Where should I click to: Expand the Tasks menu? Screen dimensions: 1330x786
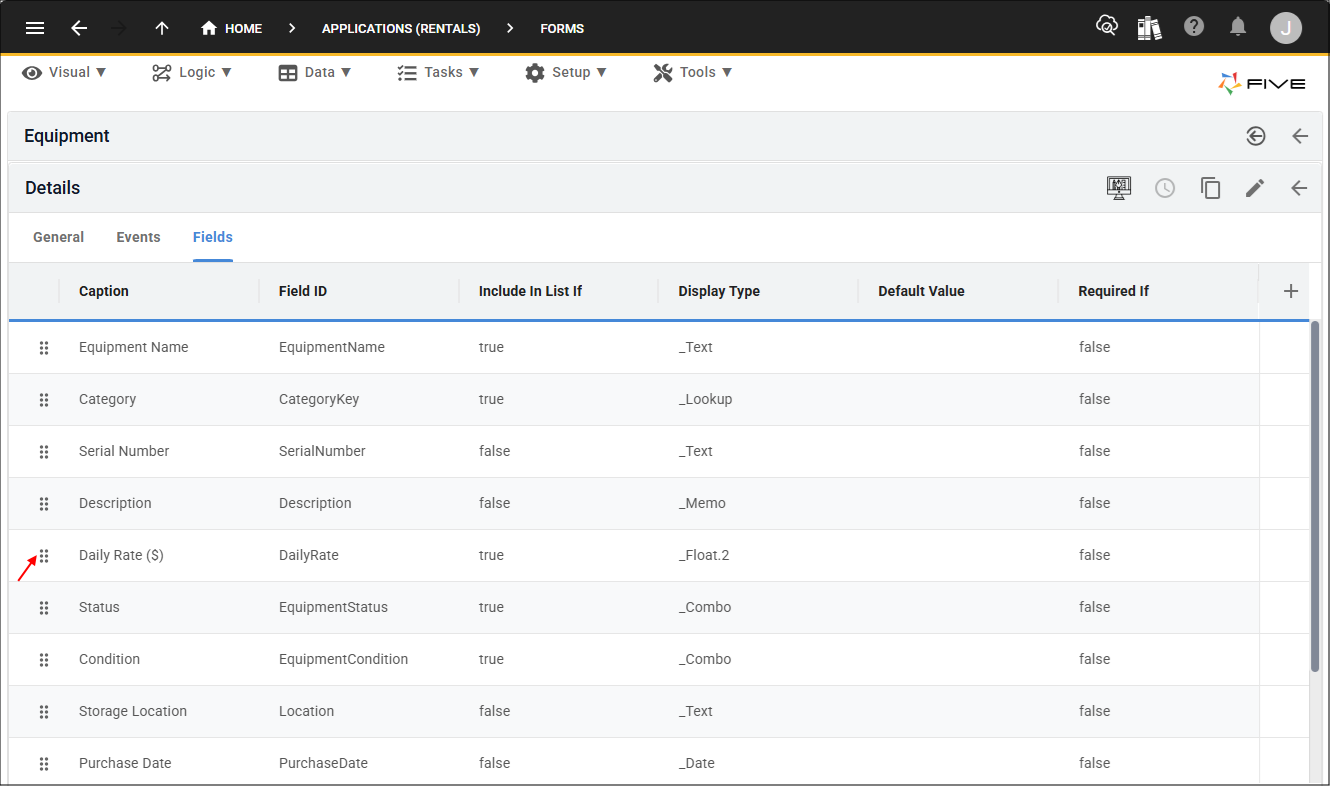pyautogui.click(x=438, y=72)
